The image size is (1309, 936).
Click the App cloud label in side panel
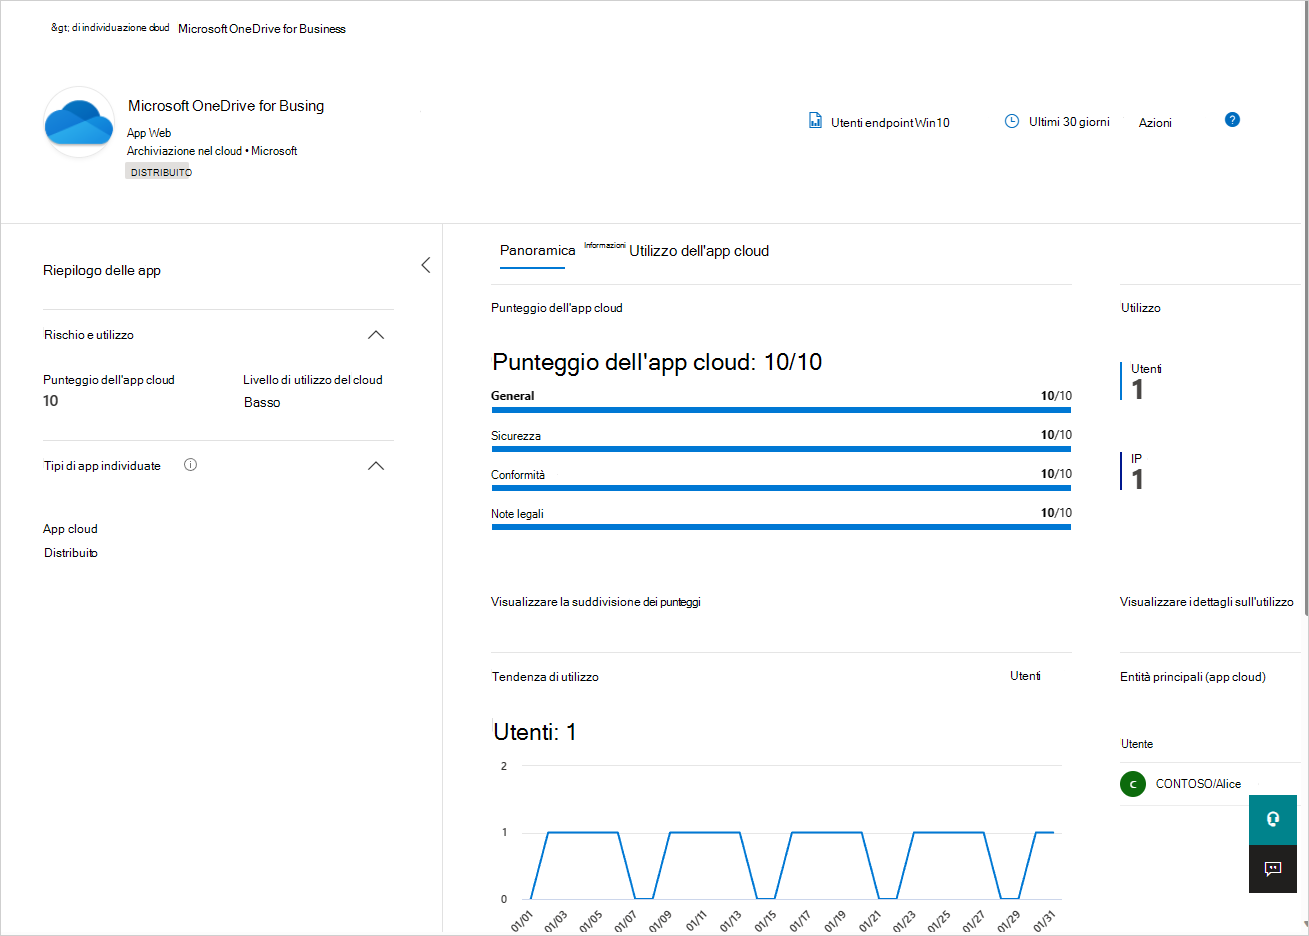point(70,529)
